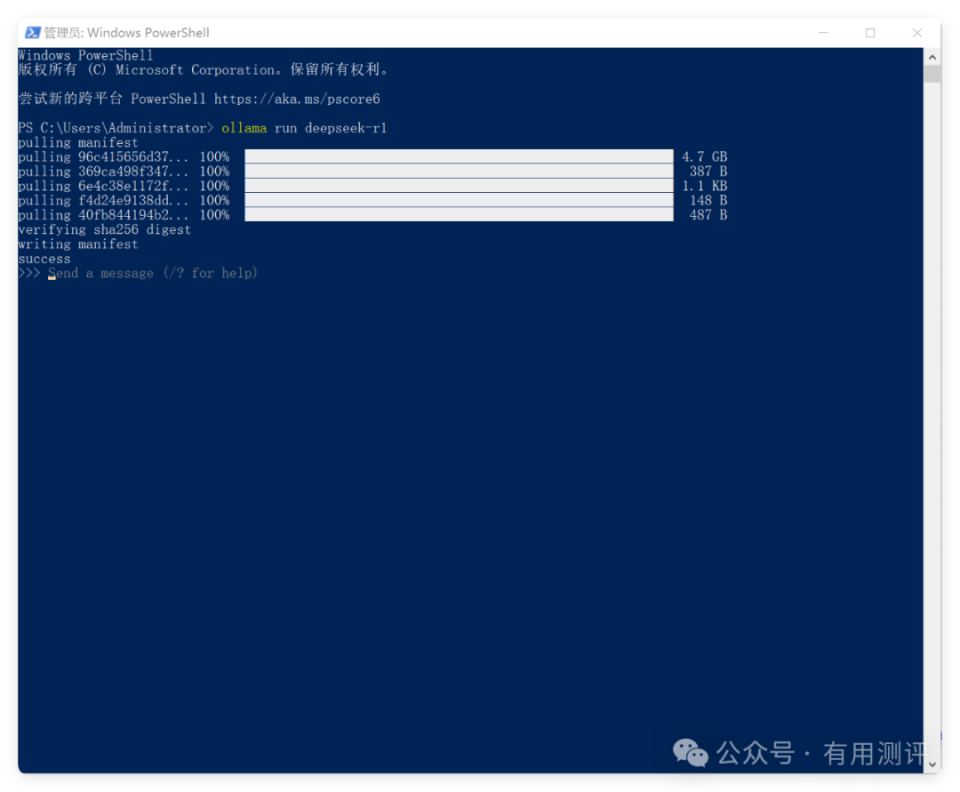Click the scrollbar up arrow
Viewport: 960px width, 792px height.
(932, 57)
